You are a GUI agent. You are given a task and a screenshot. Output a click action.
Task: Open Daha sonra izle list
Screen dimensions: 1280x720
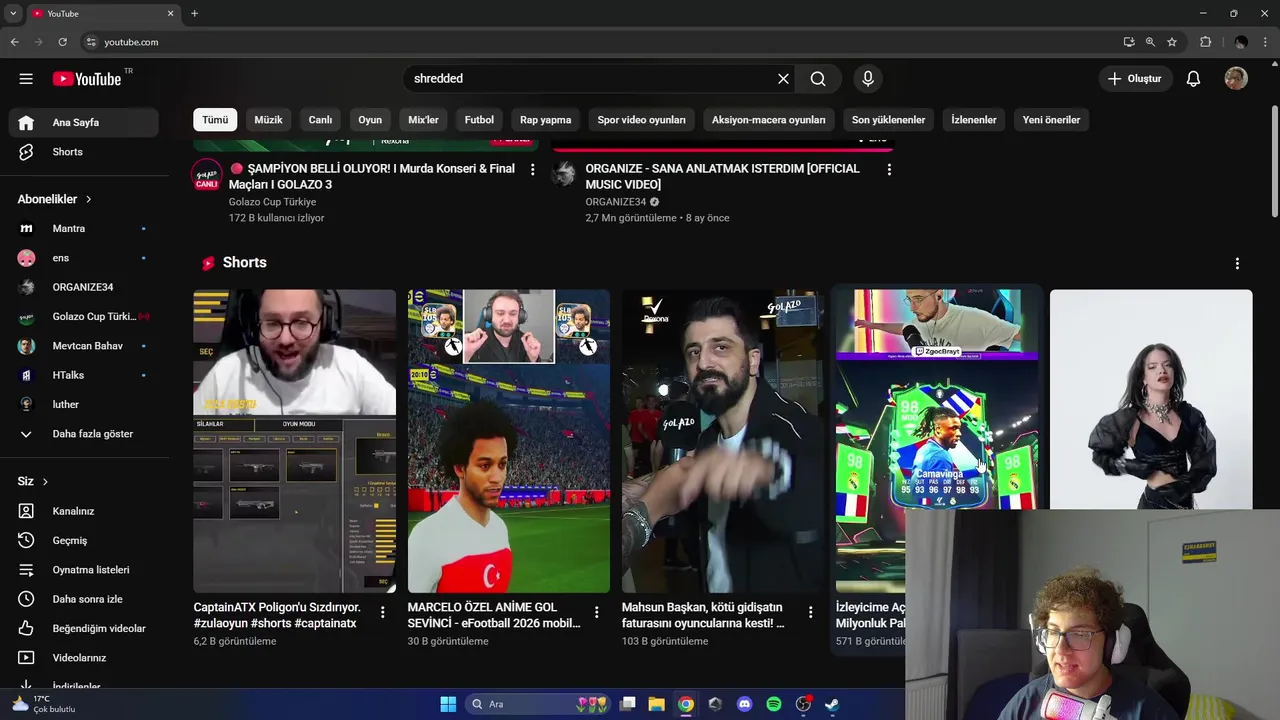click(x=84, y=599)
